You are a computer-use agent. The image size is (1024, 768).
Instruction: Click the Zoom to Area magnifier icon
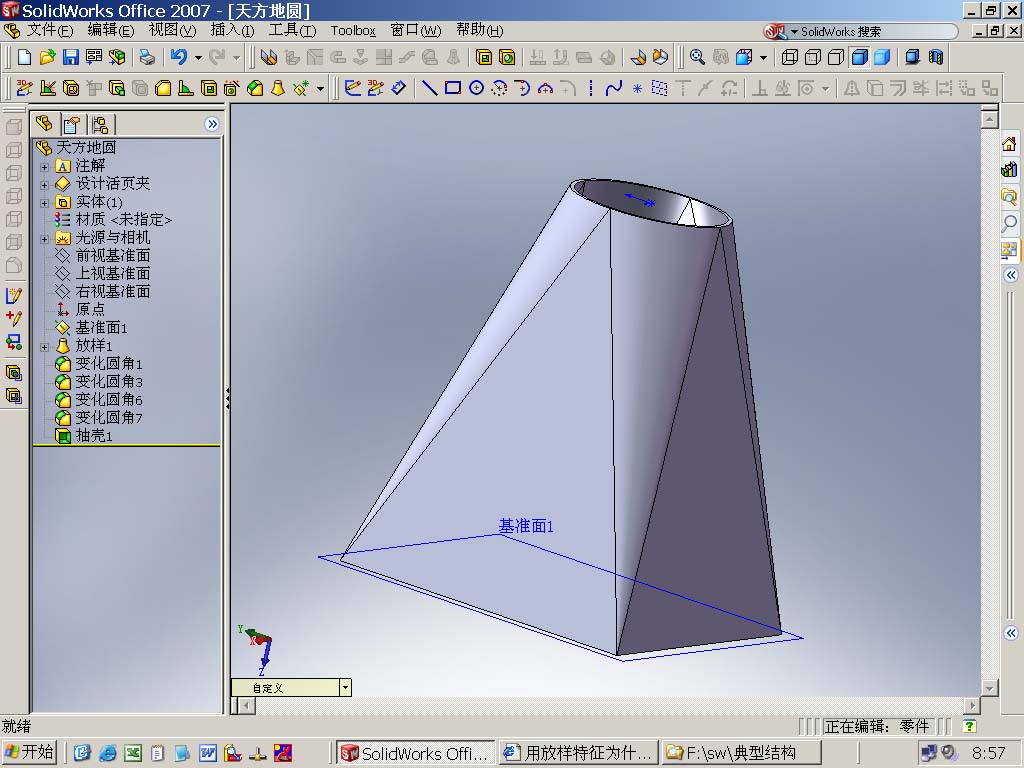(x=697, y=57)
